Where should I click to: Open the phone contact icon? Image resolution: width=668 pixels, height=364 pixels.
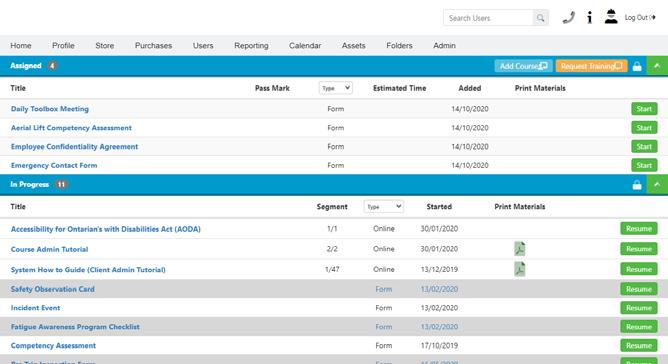(x=568, y=17)
